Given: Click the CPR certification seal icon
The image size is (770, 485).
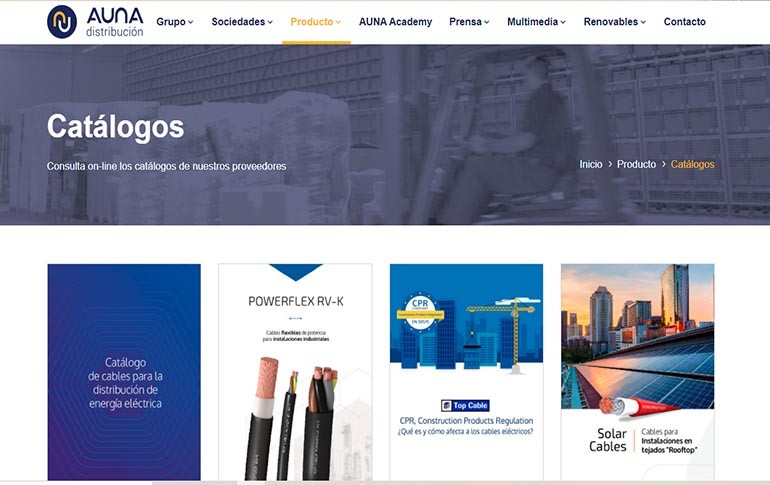Looking at the screenshot, I should click(420, 312).
